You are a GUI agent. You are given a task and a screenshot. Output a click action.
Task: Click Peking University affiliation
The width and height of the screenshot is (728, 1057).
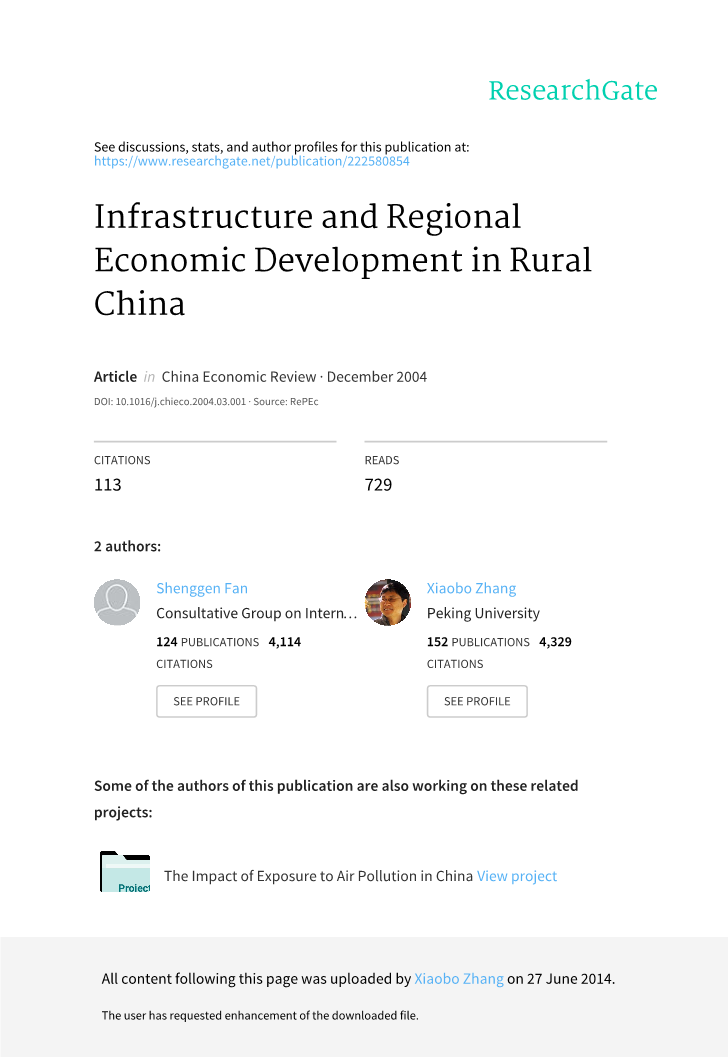[483, 613]
